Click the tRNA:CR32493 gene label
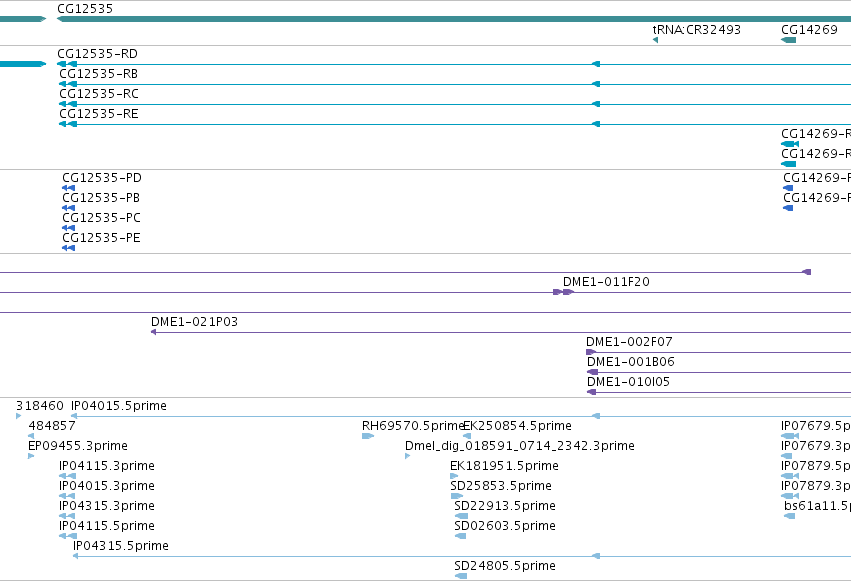 coord(696,30)
